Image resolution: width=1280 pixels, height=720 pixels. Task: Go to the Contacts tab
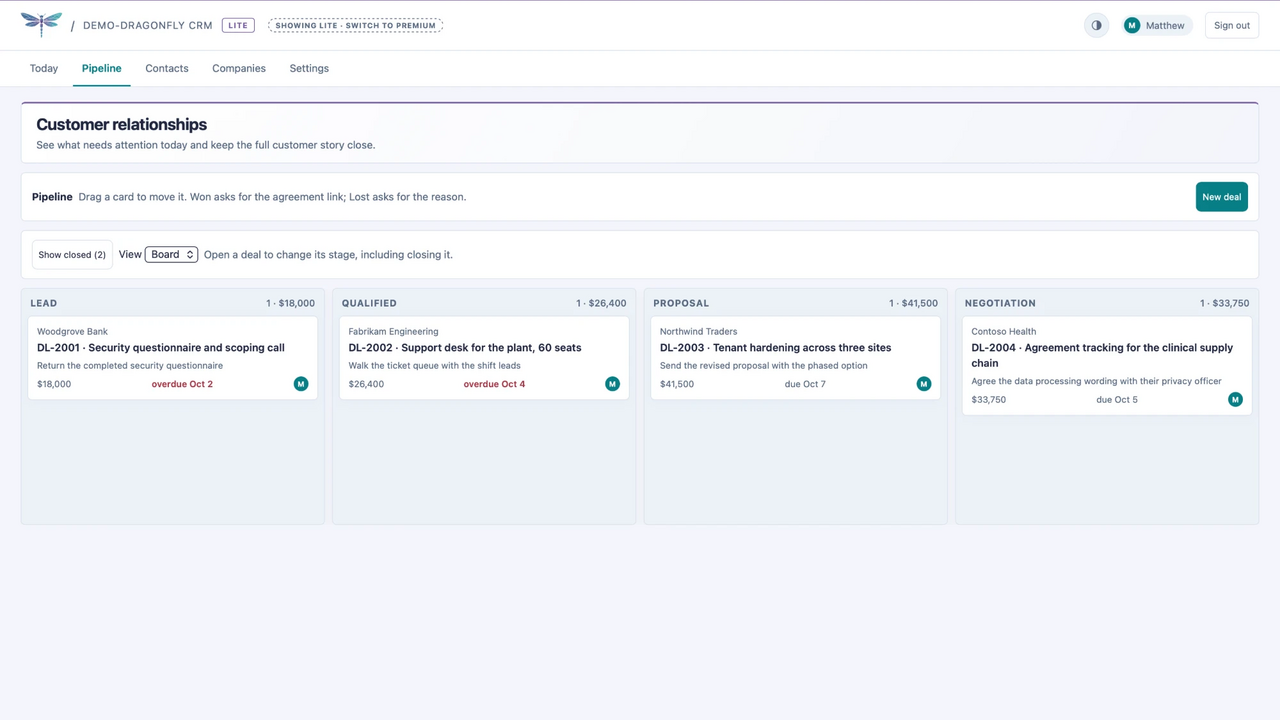pyautogui.click(x=167, y=69)
